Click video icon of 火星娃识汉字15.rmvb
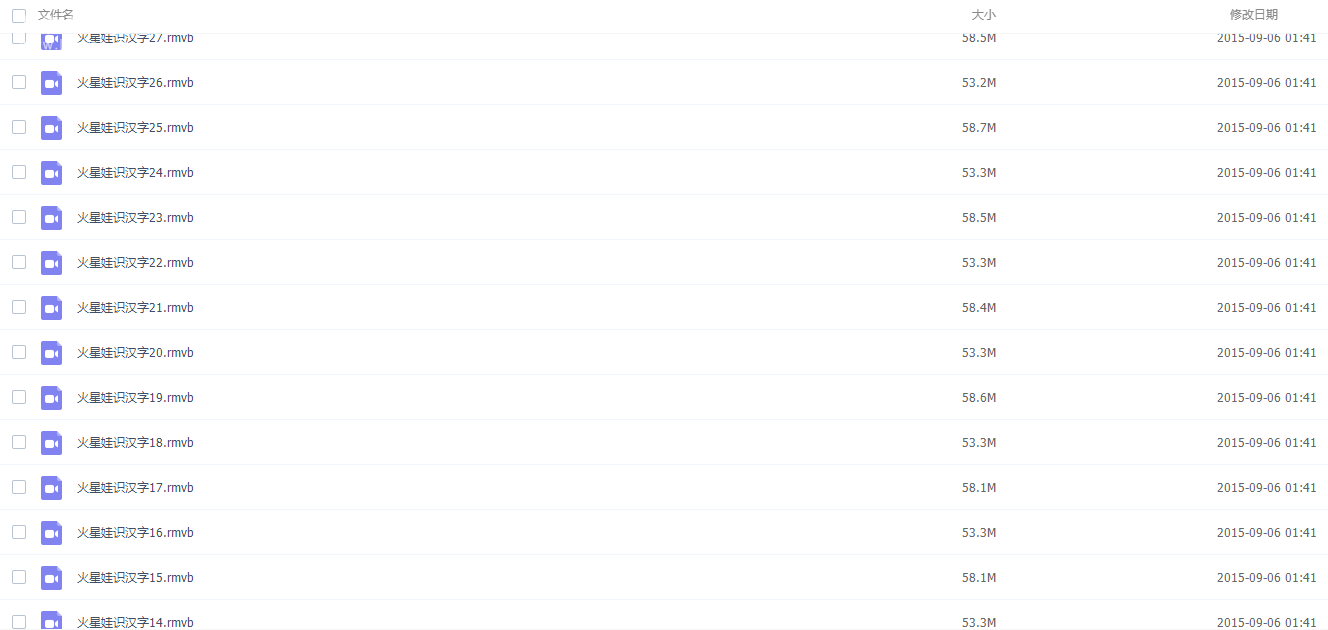 [x=51, y=578]
